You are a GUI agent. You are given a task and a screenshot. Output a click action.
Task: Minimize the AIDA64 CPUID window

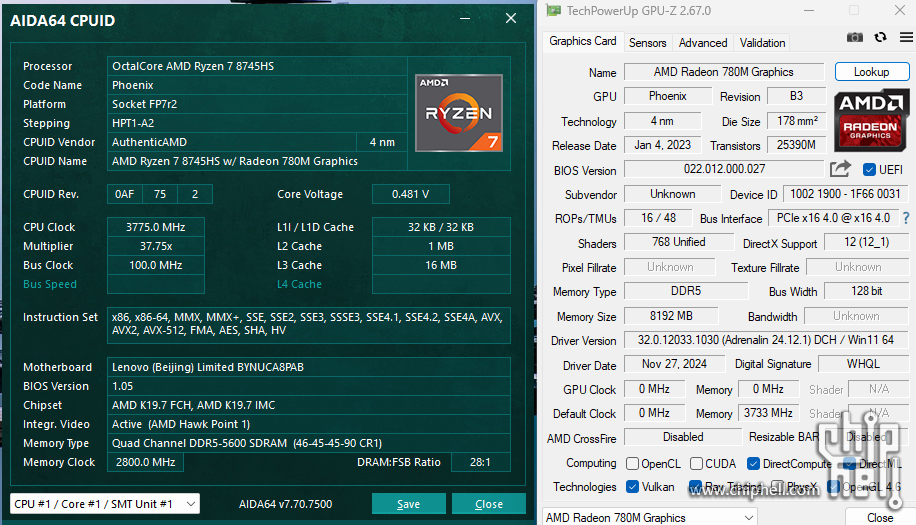pyautogui.click(x=465, y=19)
